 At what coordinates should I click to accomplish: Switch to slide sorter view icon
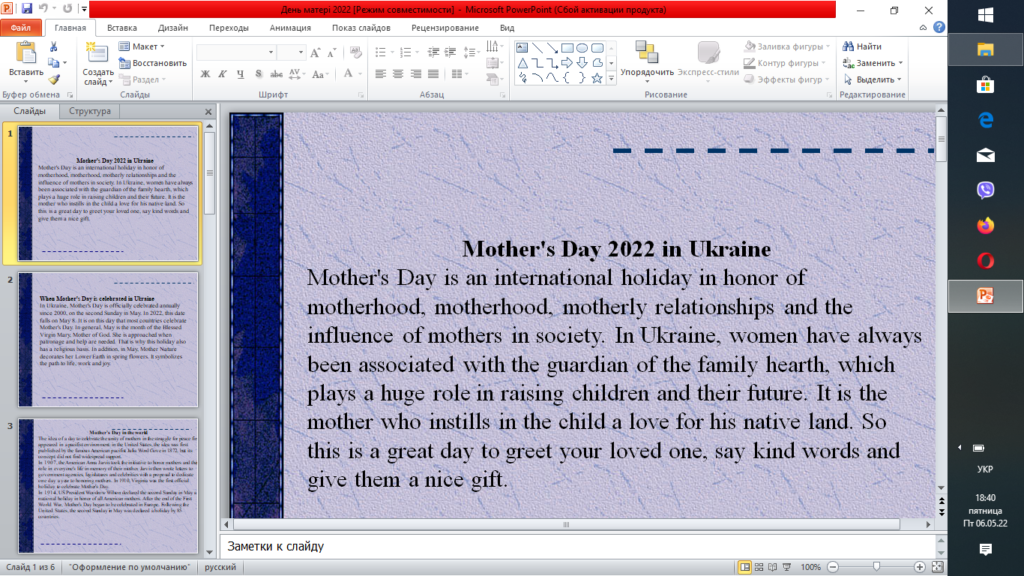[761, 567]
